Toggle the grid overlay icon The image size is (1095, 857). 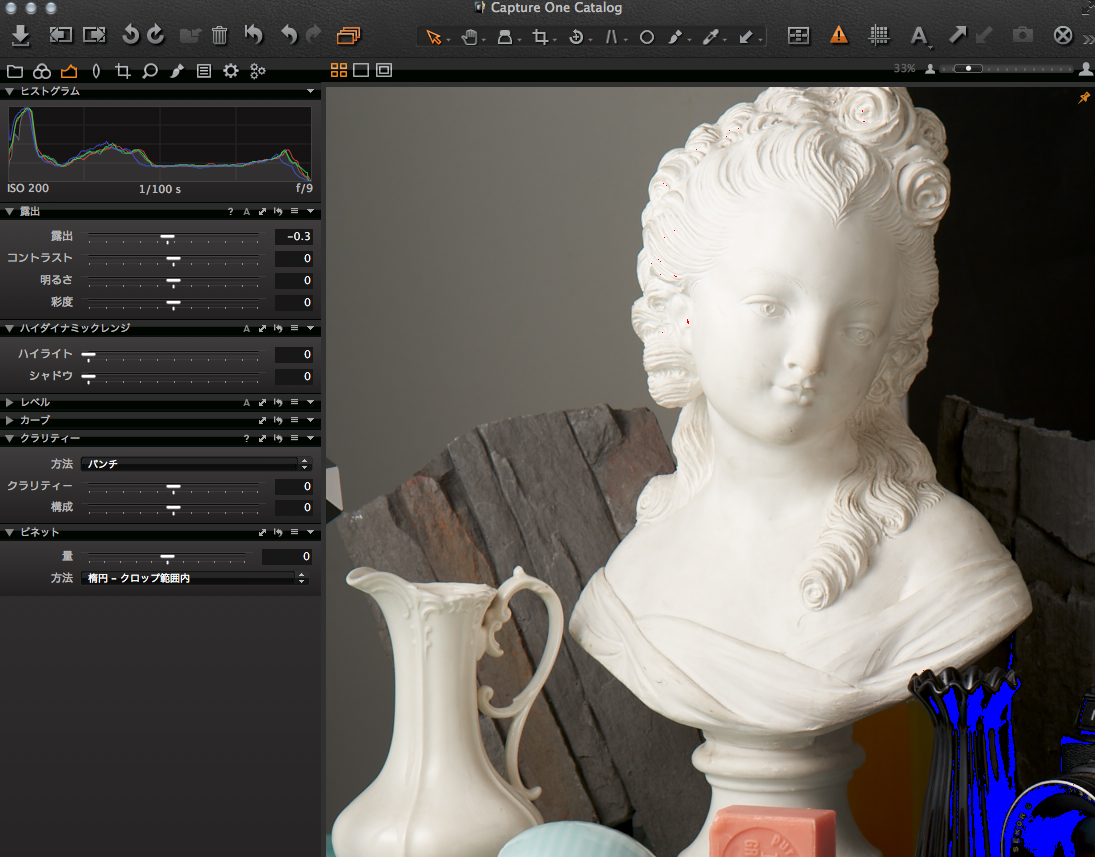pyautogui.click(x=879, y=35)
